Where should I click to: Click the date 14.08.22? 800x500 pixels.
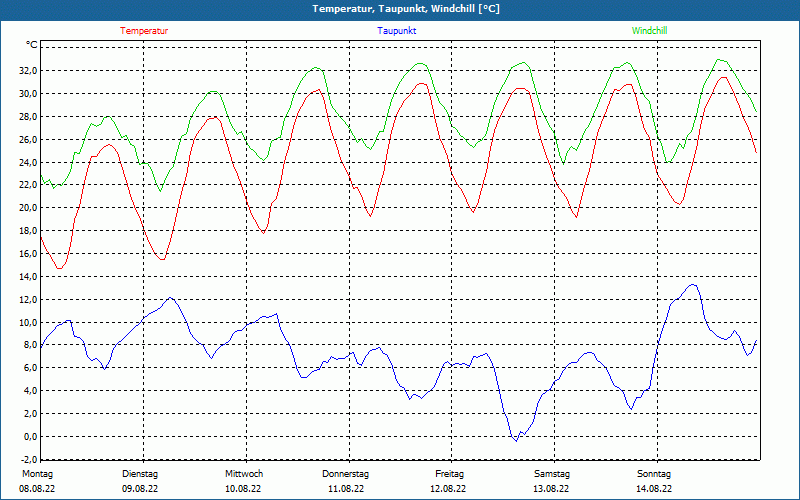tap(654, 489)
